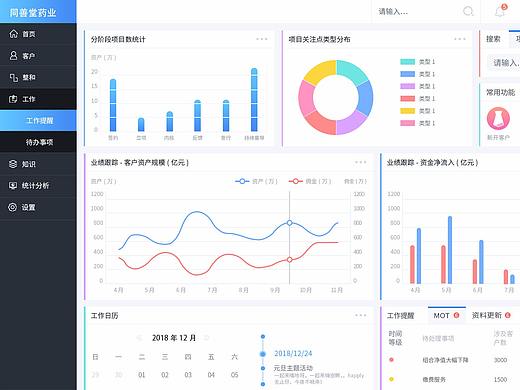This screenshot has height=390, width=520.
Task: Click the top search input field
Action: [x=417, y=12]
